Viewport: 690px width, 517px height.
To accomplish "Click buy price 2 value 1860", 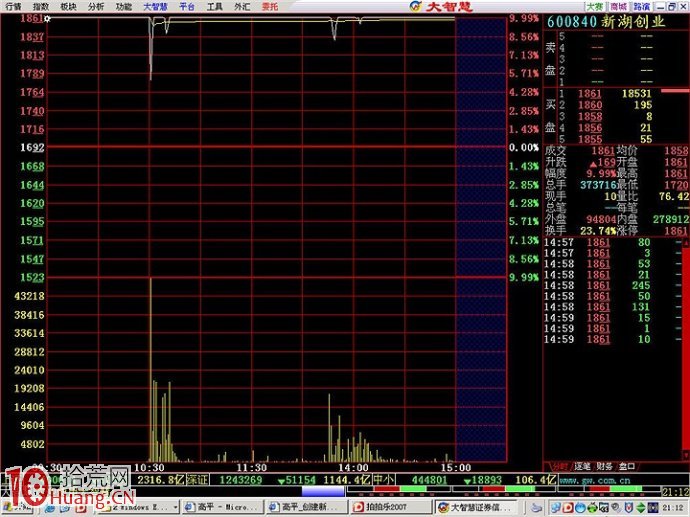I will coord(589,105).
